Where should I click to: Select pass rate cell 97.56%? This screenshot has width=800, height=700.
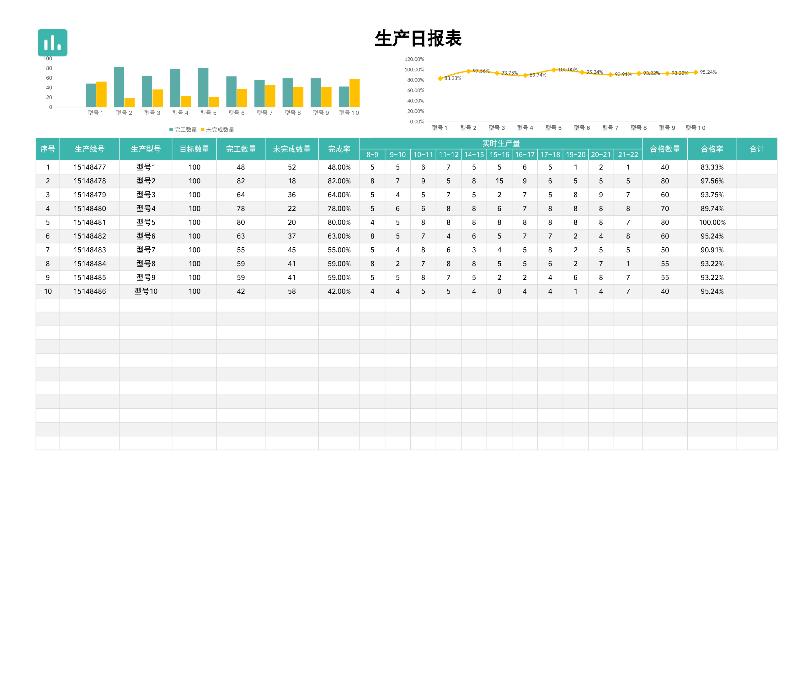pos(712,181)
